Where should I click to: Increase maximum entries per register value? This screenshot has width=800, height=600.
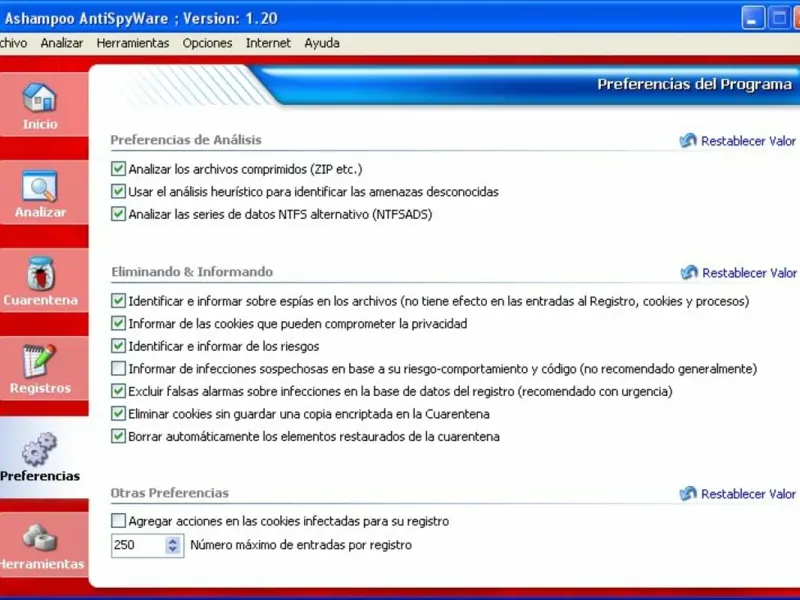pyautogui.click(x=172, y=541)
